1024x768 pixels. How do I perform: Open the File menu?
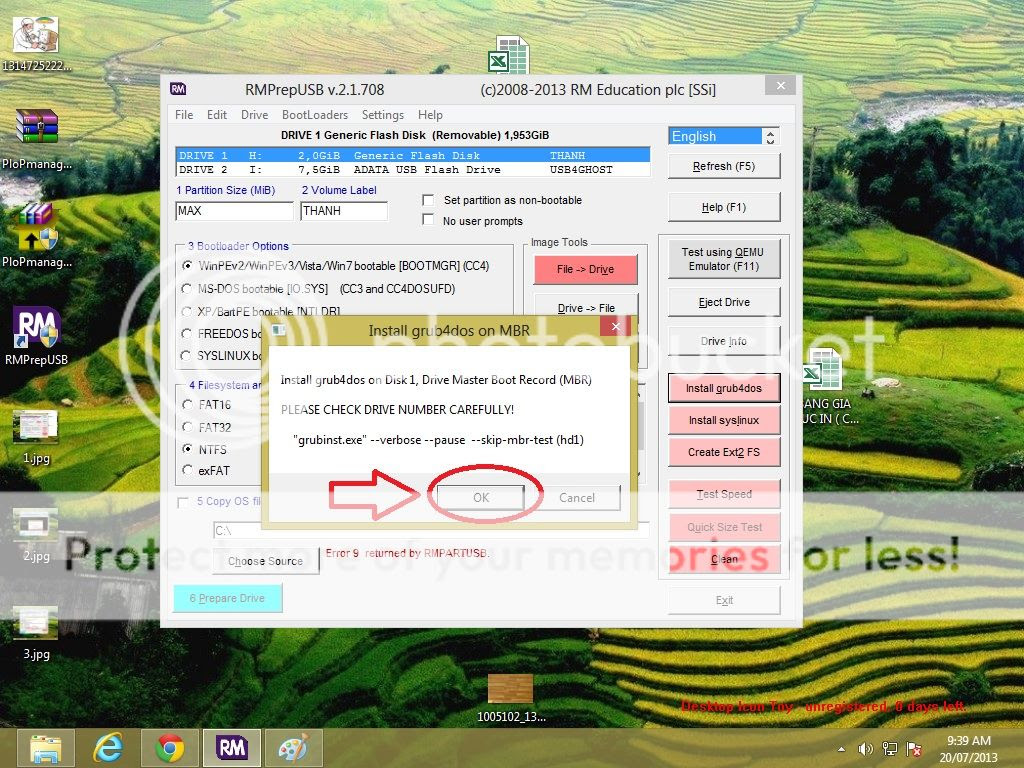tap(184, 115)
